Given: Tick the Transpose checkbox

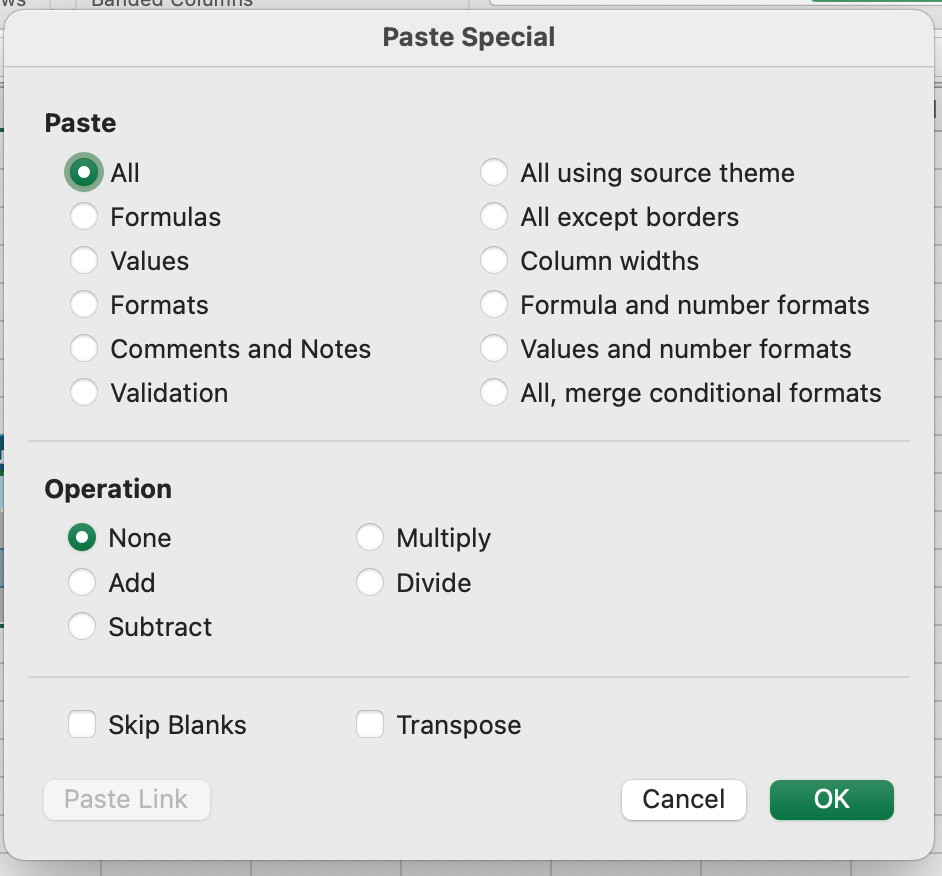Looking at the screenshot, I should (x=370, y=725).
